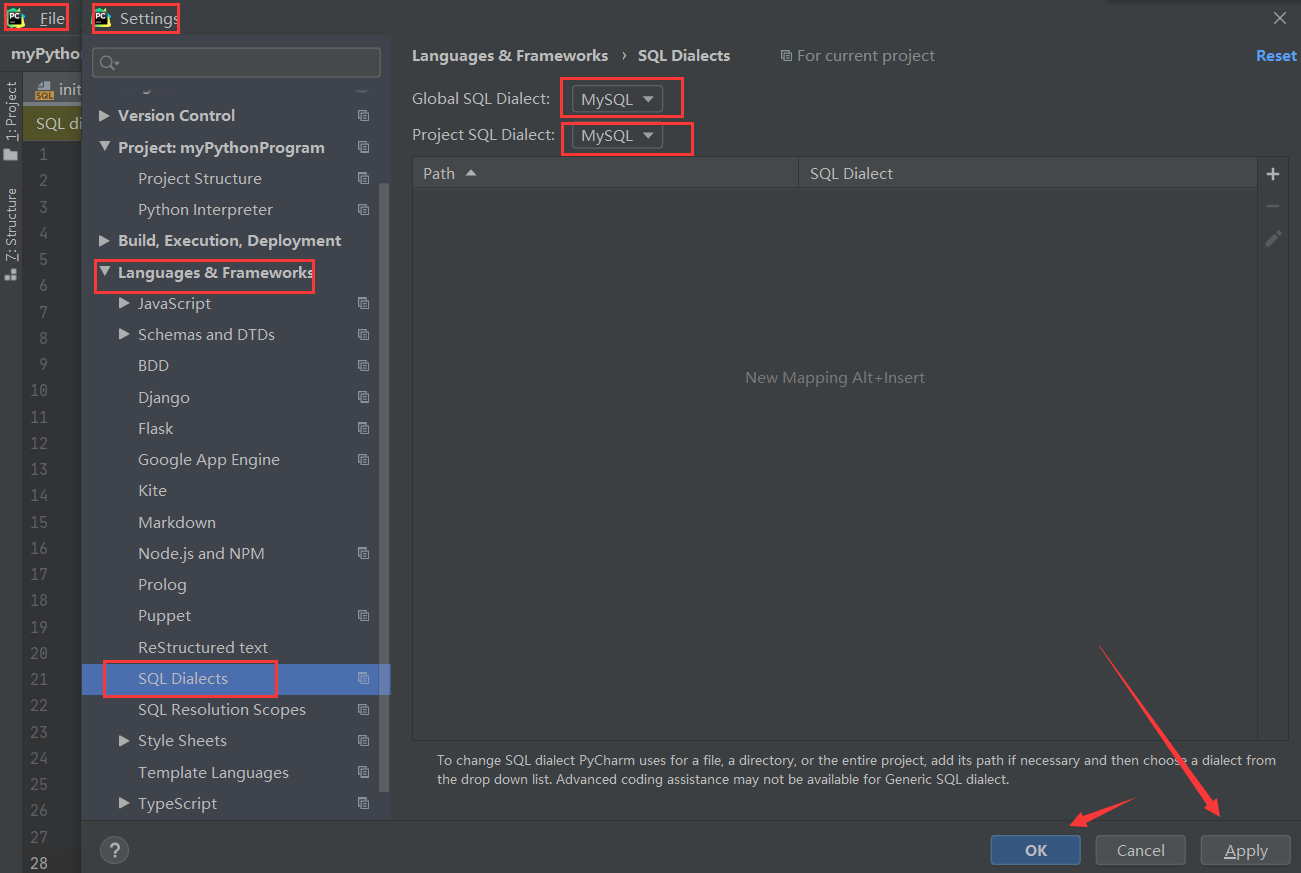Expand the Style Sheets node
The width and height of the screenshot is (1301, 873).
(x=124, y=740)
